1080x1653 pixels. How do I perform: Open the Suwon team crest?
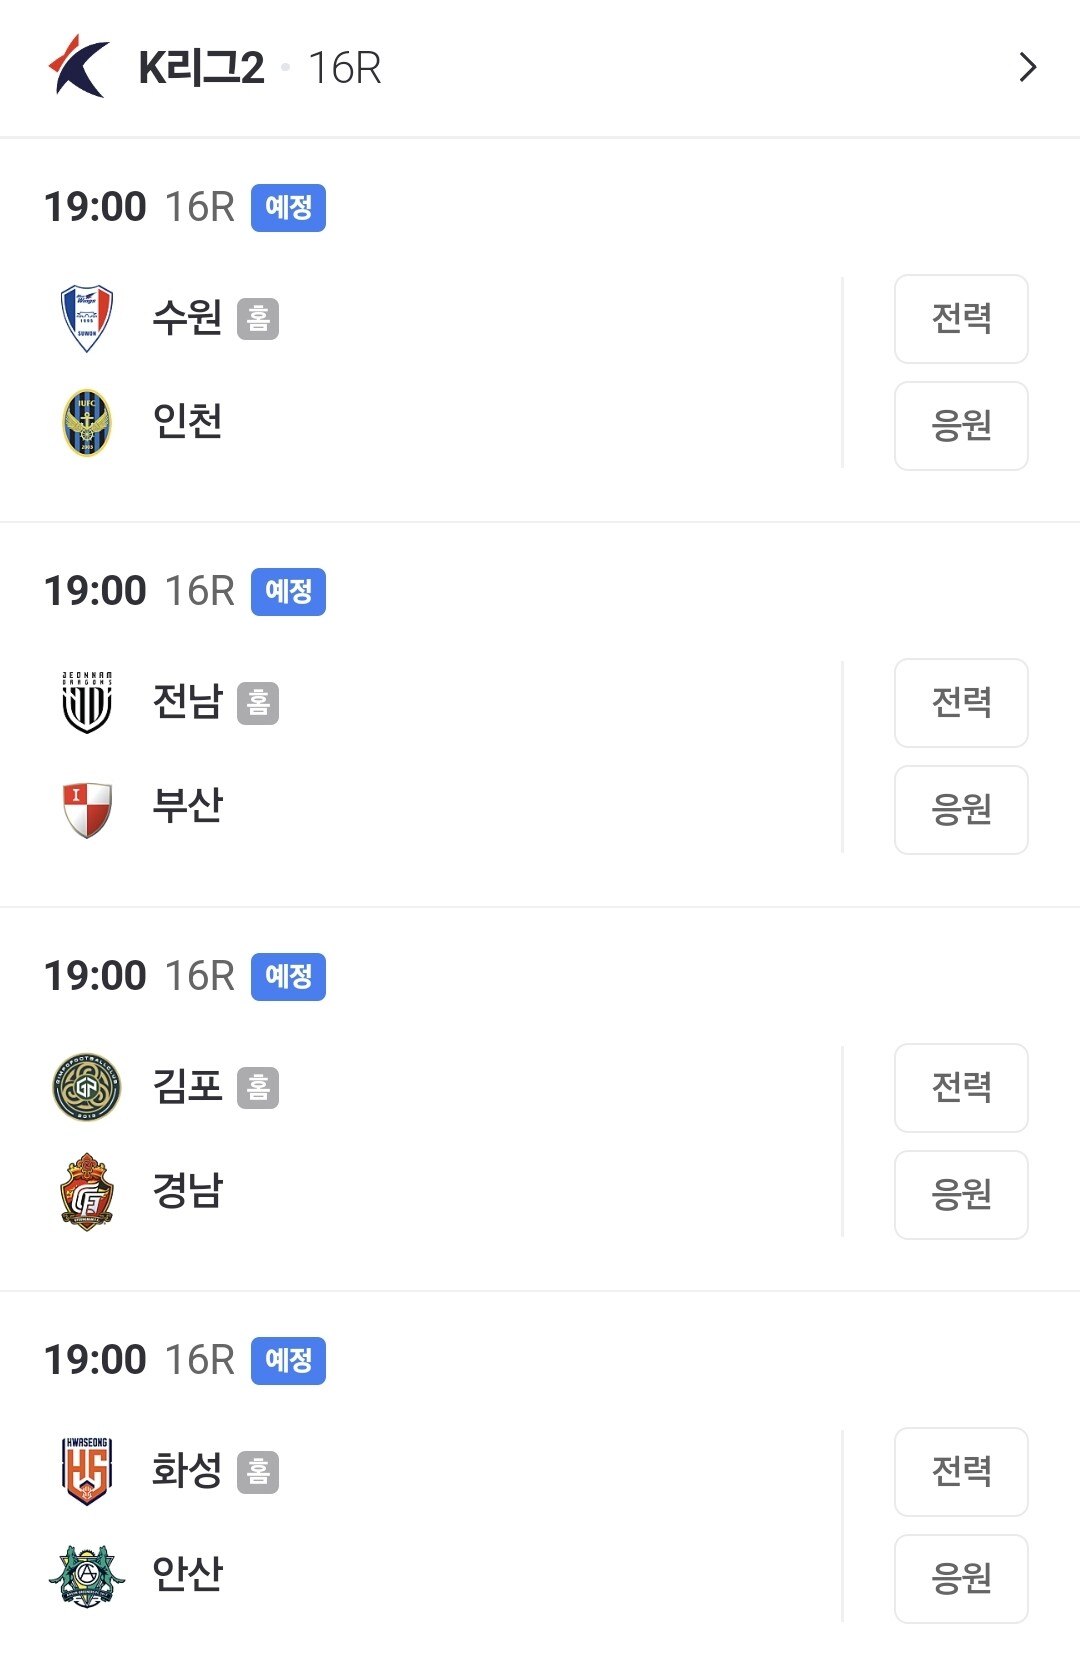pyautogui.click(x=87, y=318)
